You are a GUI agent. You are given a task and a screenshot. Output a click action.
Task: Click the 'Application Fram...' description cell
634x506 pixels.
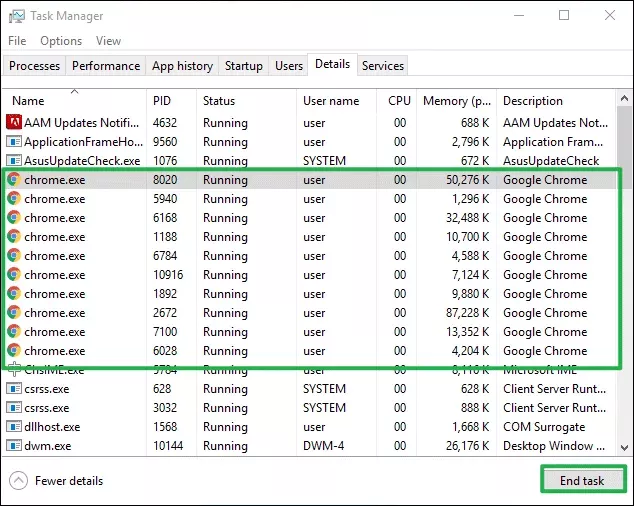[553, 142]
